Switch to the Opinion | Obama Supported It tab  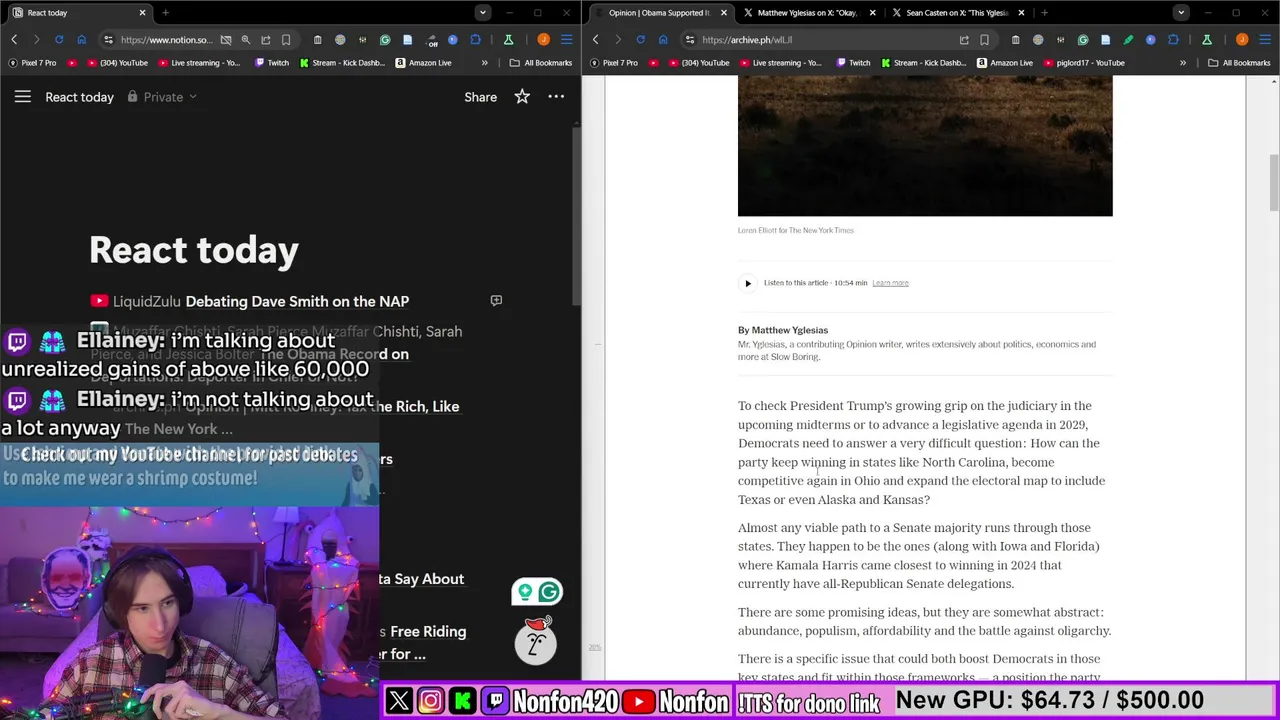(660, 13)
